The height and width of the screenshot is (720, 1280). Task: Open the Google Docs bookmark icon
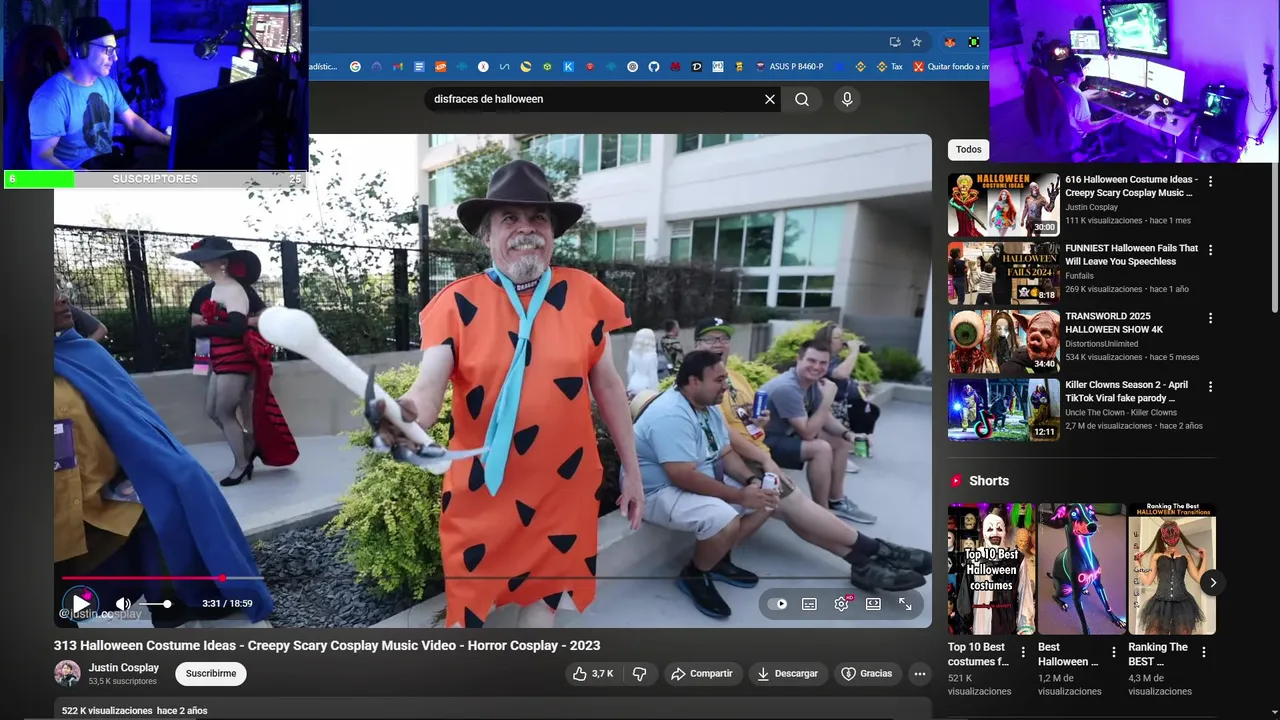[x=419, y=67]
